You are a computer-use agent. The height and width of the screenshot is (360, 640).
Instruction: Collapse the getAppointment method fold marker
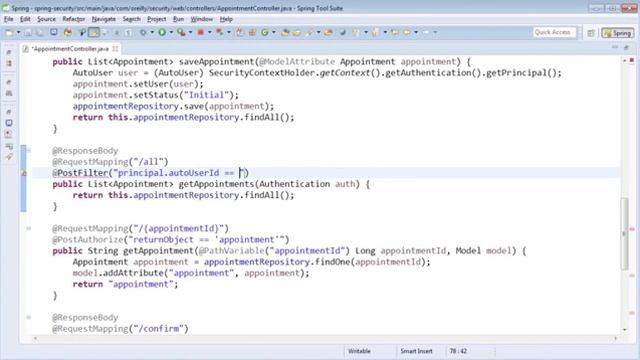click(x=29, y=229)
